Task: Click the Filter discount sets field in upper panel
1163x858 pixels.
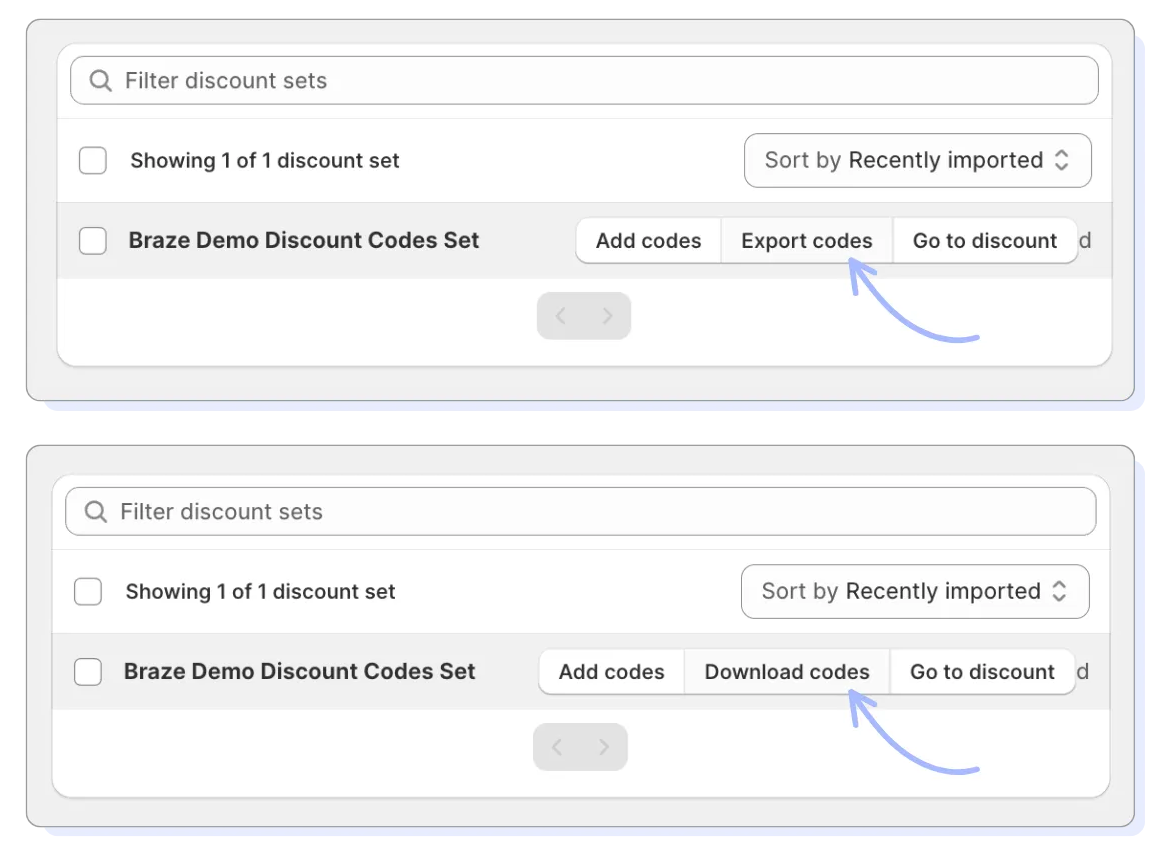Action: pyautogui.click(x=584, y=80)
